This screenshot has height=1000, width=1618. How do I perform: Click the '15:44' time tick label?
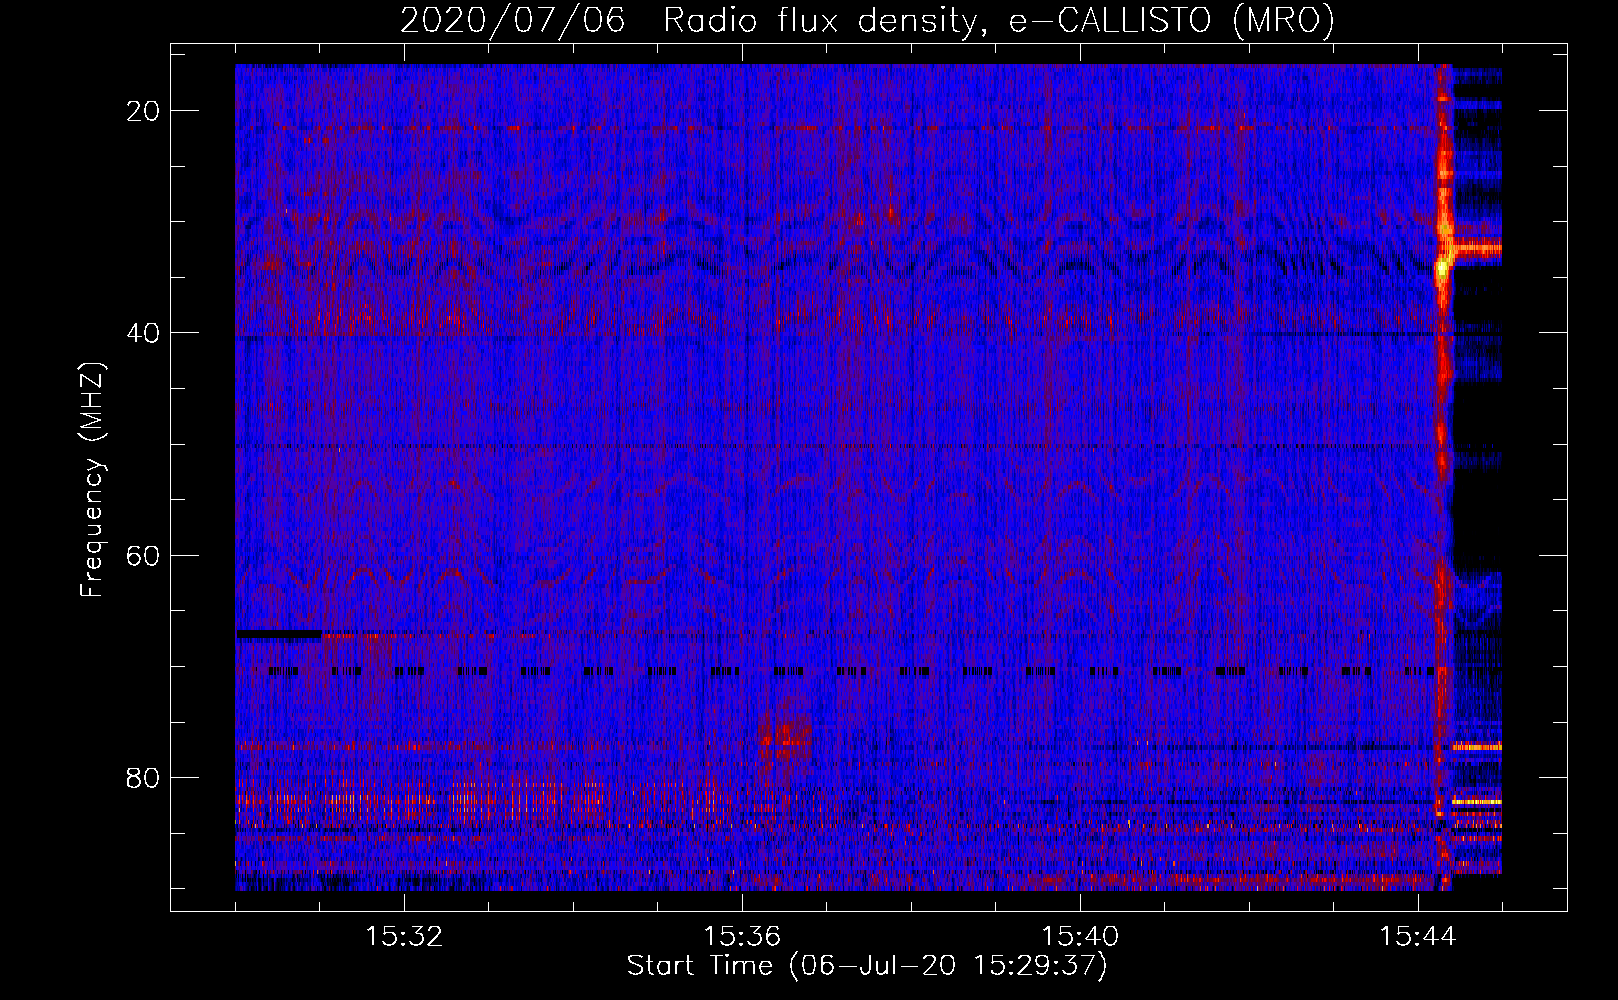(1418, 937)
